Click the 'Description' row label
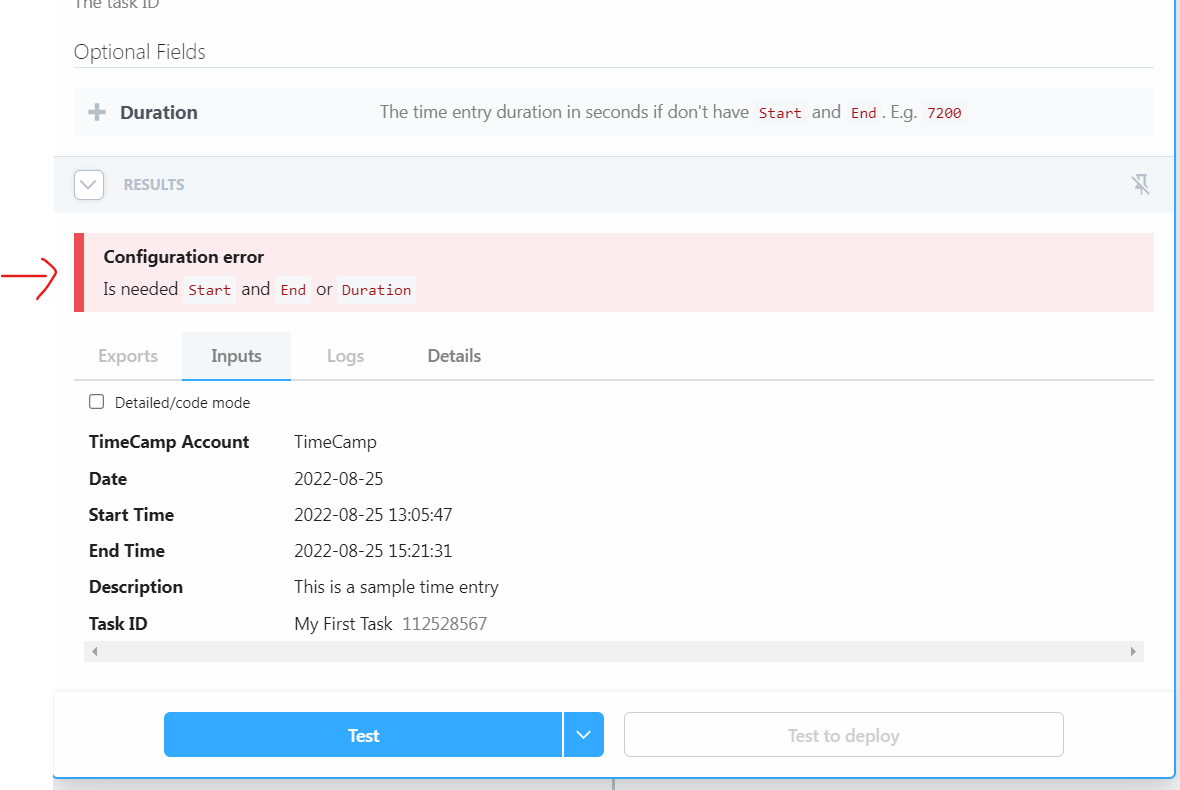Screen dimensions: 1180x790 point(135,587)
